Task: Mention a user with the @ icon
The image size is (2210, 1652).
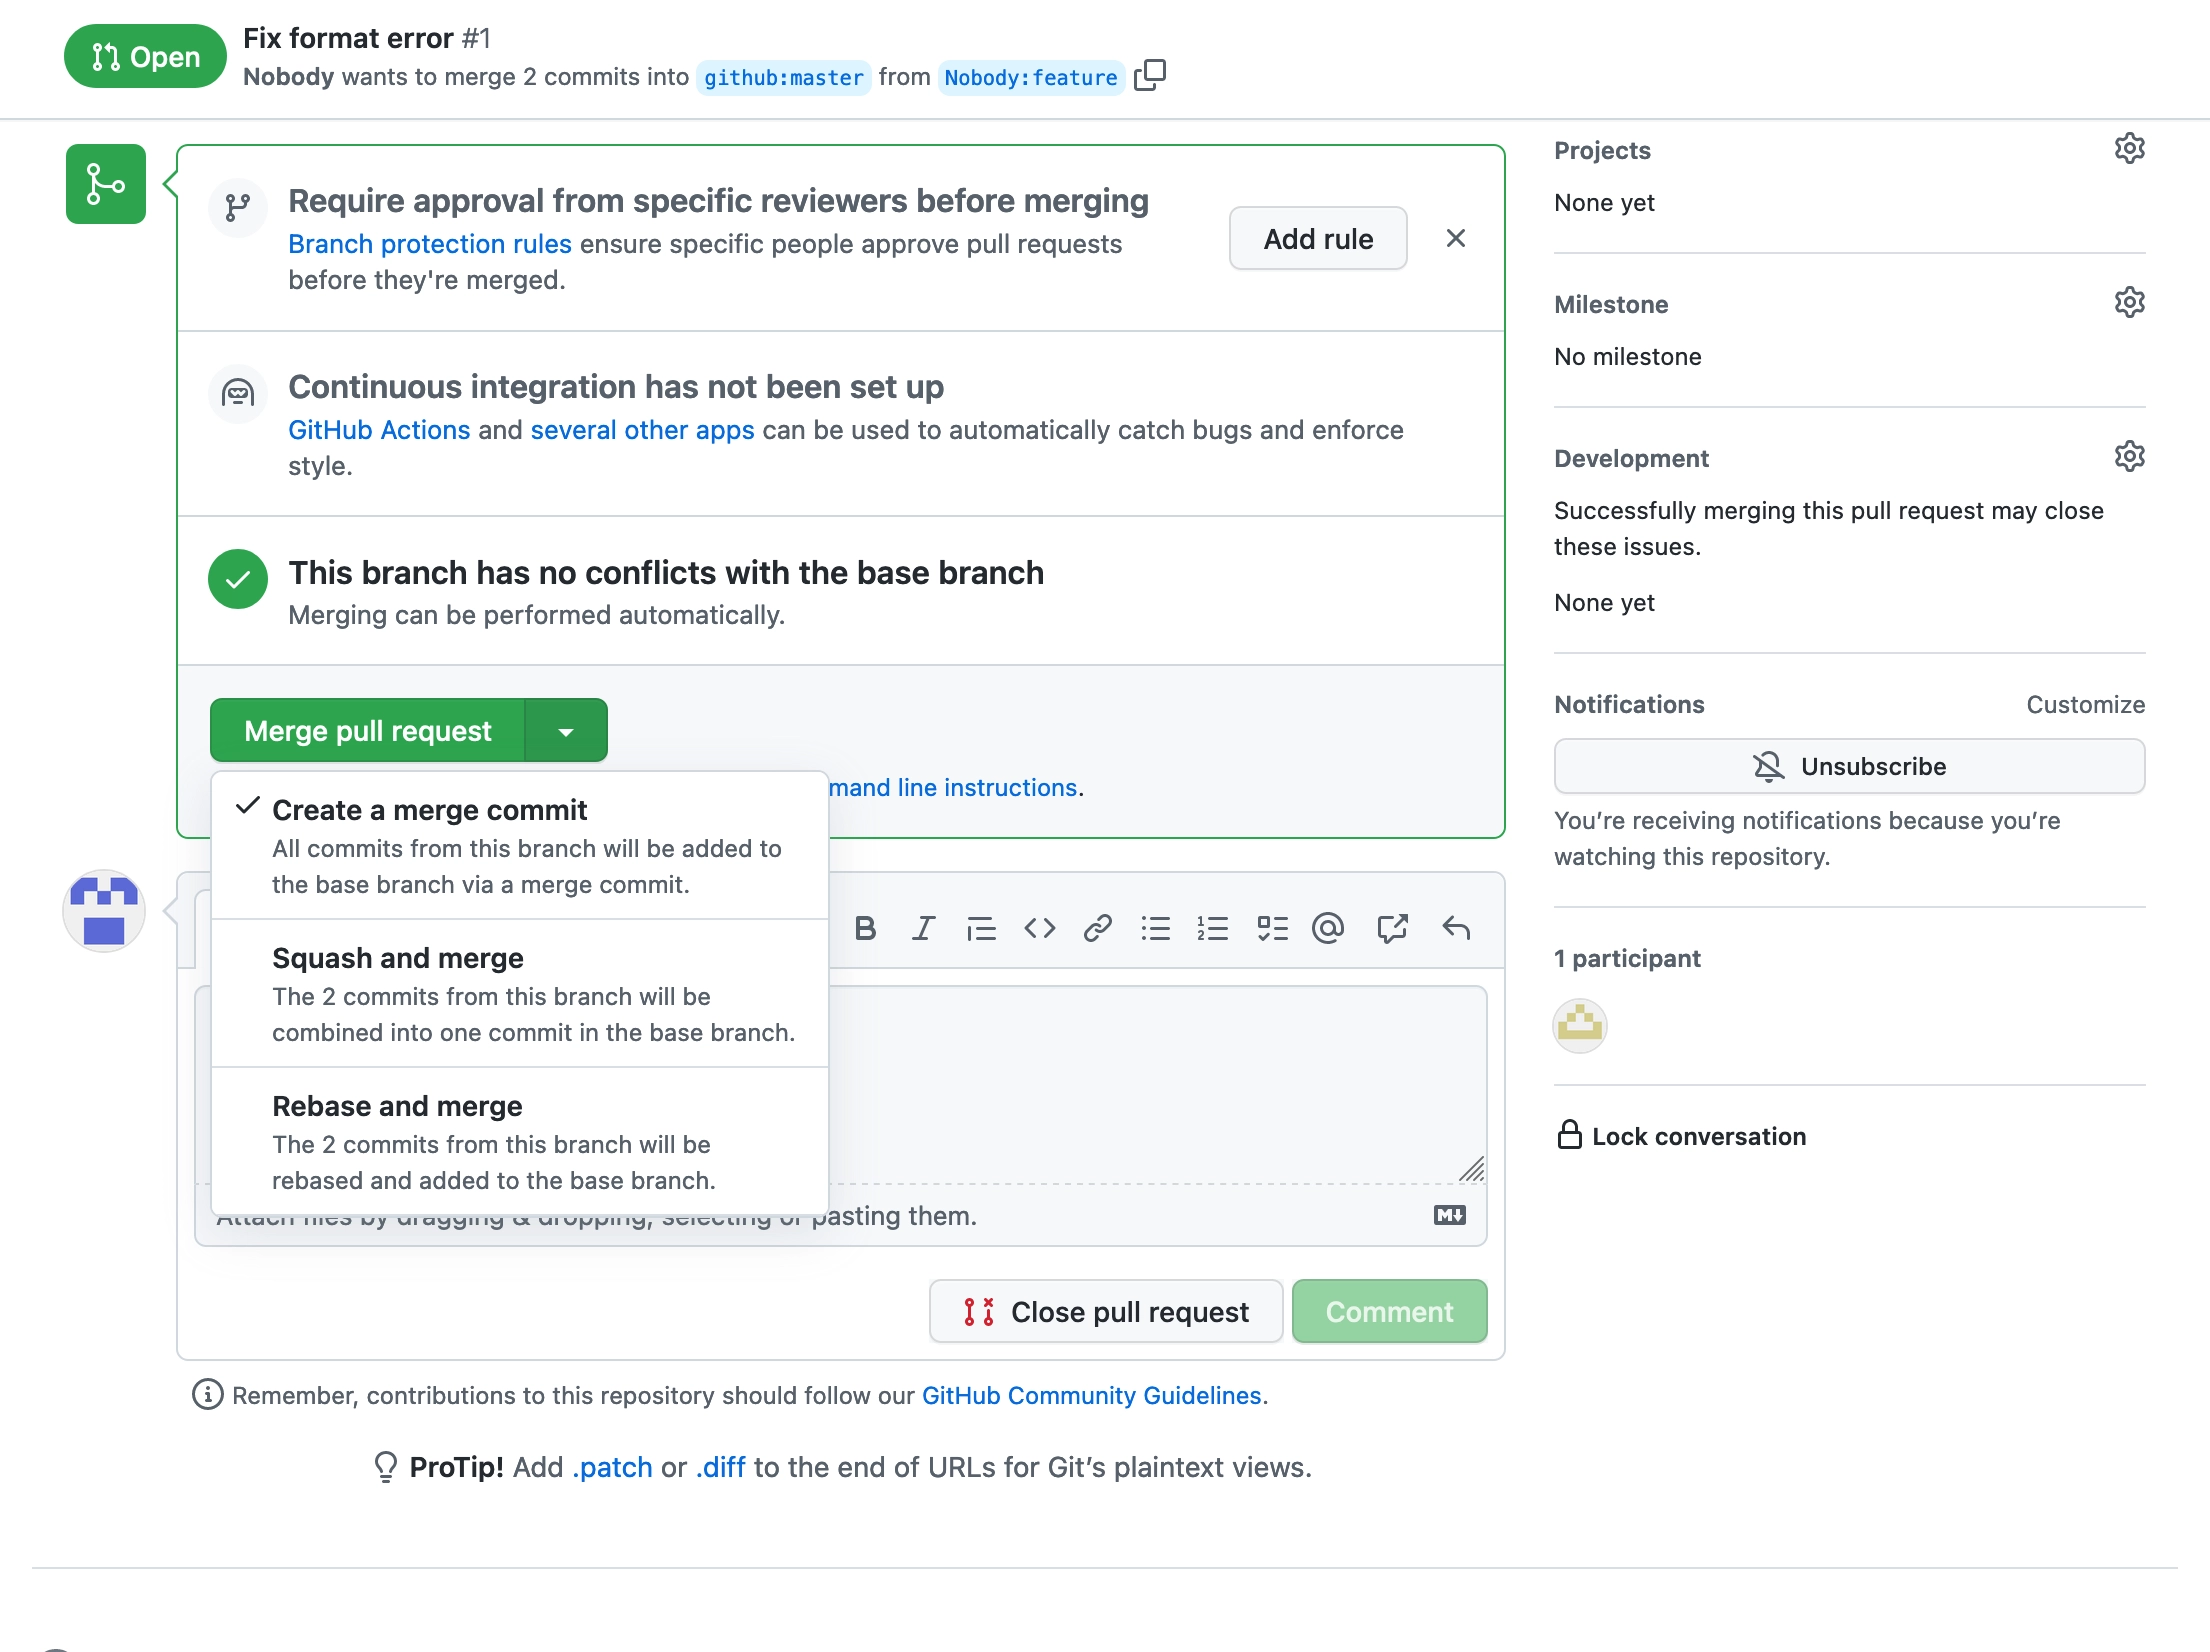Action: coord(1328,929)
